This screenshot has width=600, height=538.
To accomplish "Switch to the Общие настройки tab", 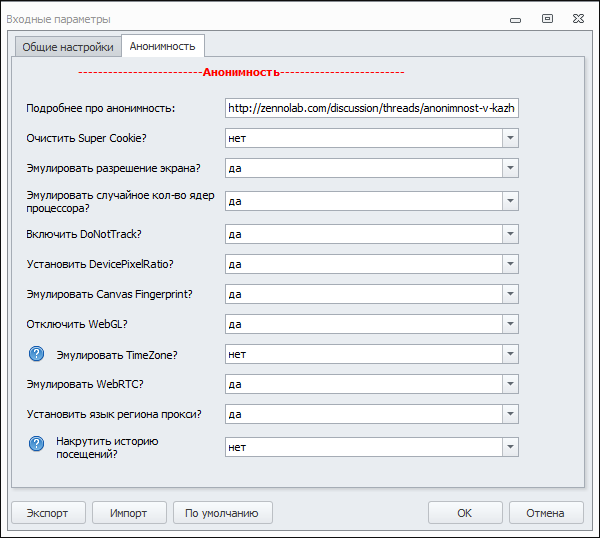I will (68, 47).
